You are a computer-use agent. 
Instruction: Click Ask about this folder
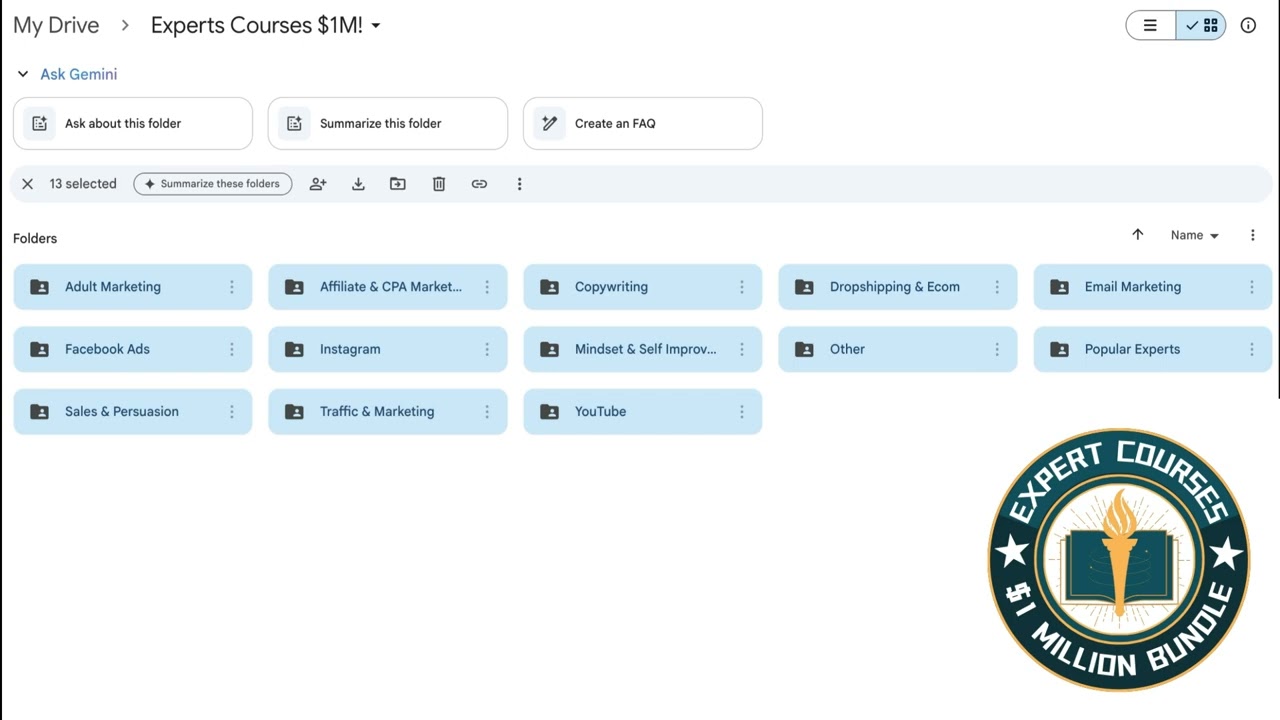[133, 123]
